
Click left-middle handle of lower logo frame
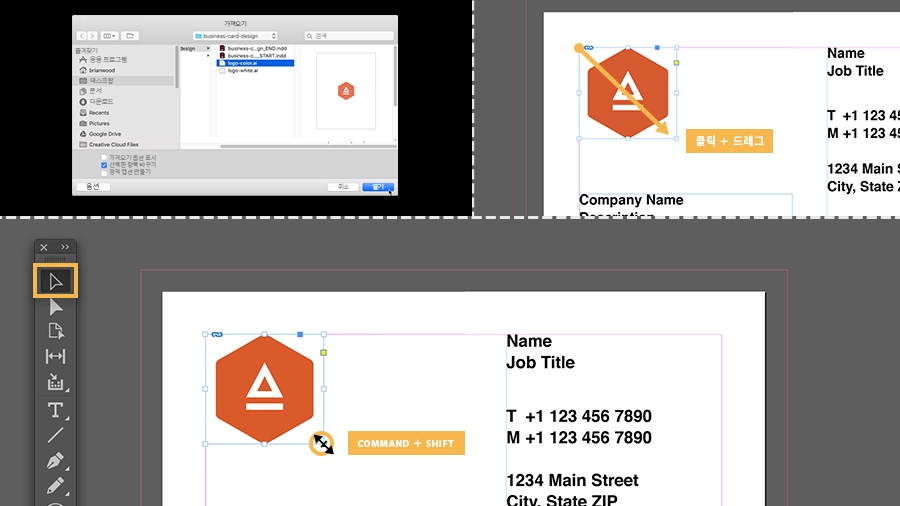[x=205, y=389]
